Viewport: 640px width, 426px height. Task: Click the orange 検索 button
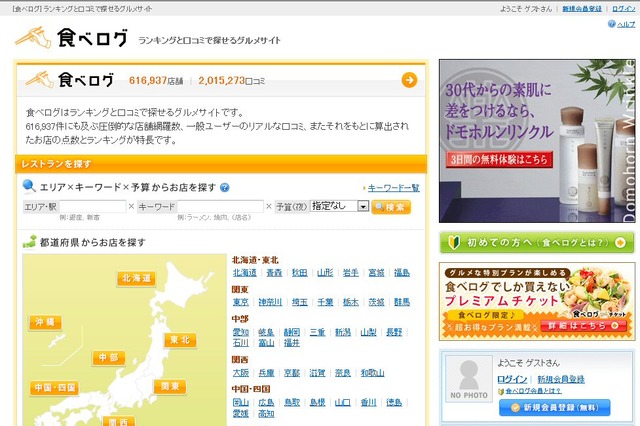click(391, 207)
